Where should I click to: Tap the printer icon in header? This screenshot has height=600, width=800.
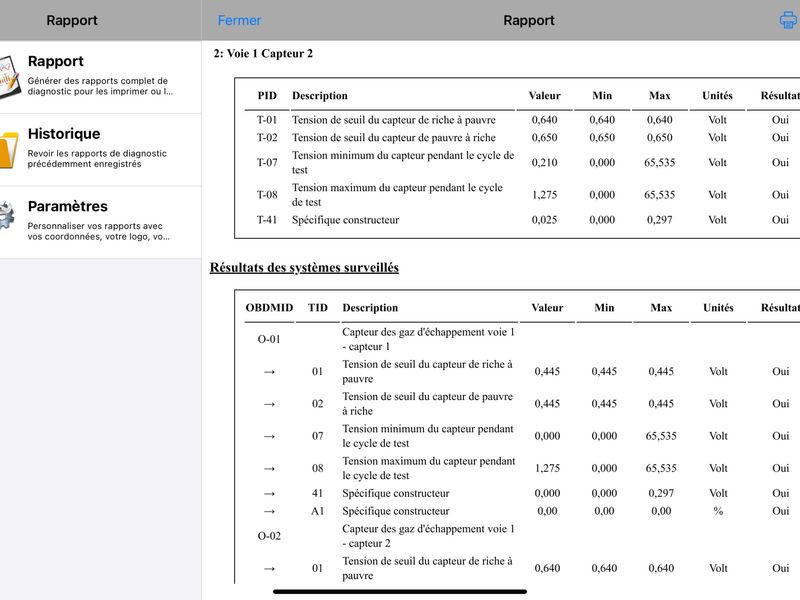789,20
